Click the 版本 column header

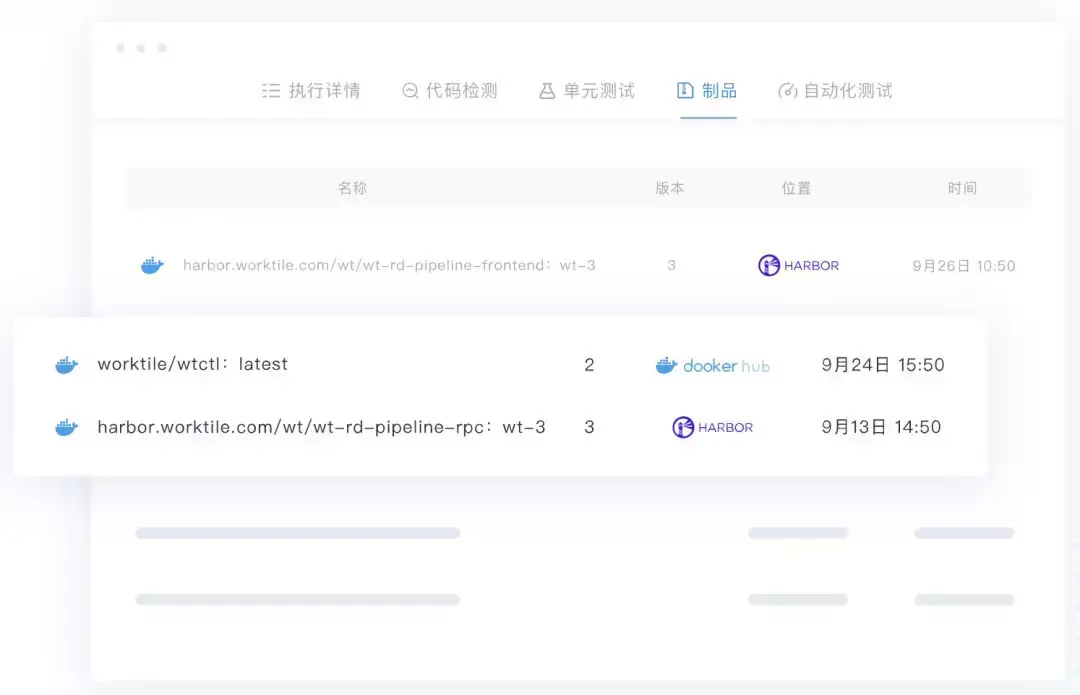[x=669, y=188]
